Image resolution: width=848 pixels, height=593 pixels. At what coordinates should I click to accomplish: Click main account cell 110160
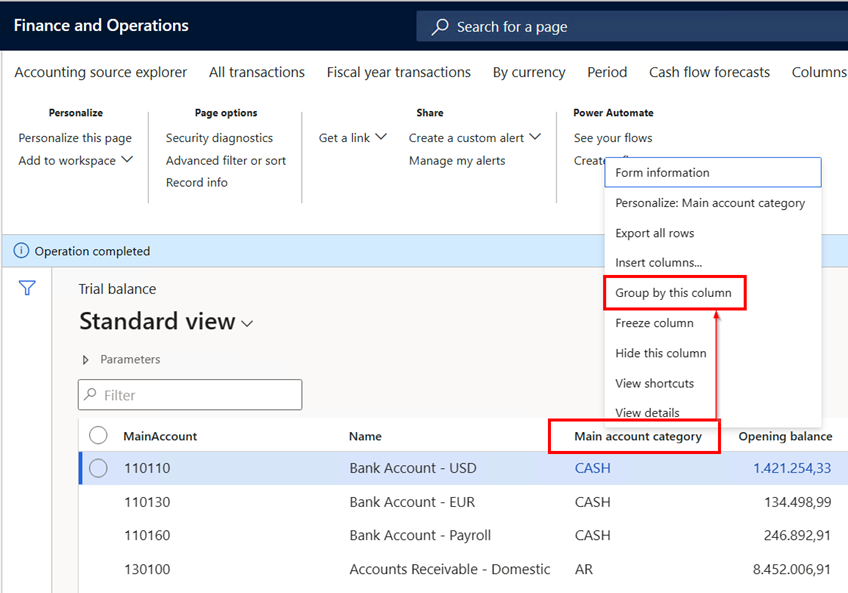pos(147,535)
